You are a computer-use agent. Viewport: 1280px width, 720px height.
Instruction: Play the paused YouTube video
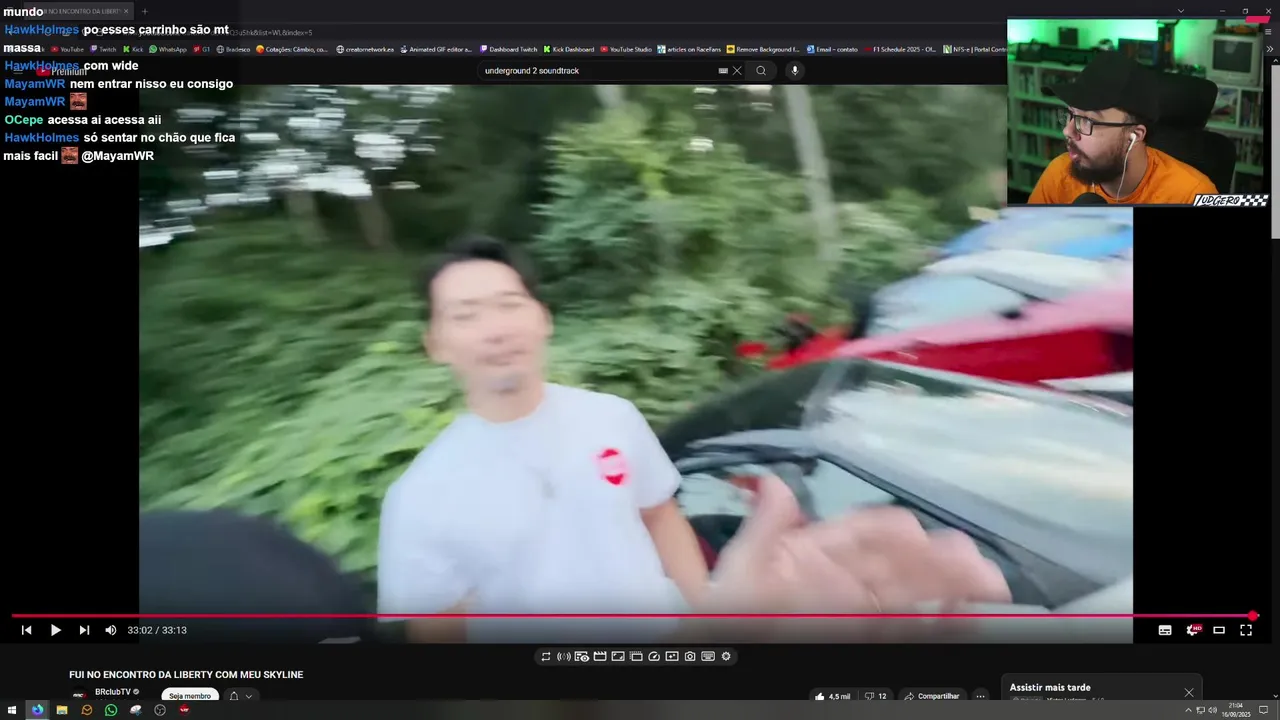click(x=56, y=630)
